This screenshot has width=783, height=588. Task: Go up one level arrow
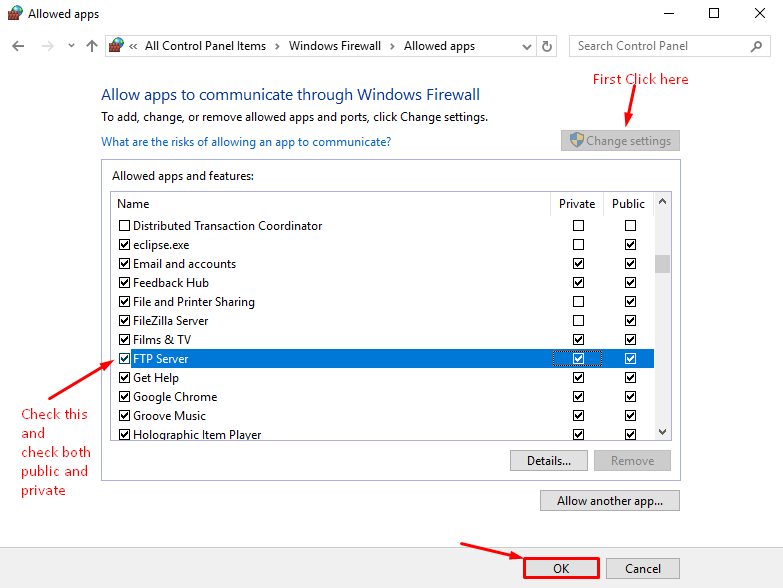tap(92, 46)
